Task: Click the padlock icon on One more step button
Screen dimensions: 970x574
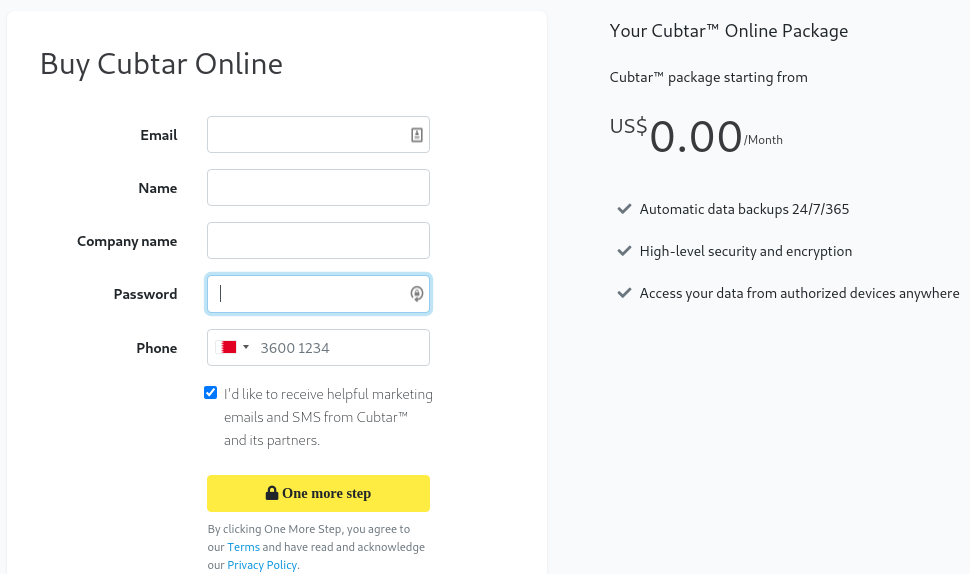Action: 272,493
